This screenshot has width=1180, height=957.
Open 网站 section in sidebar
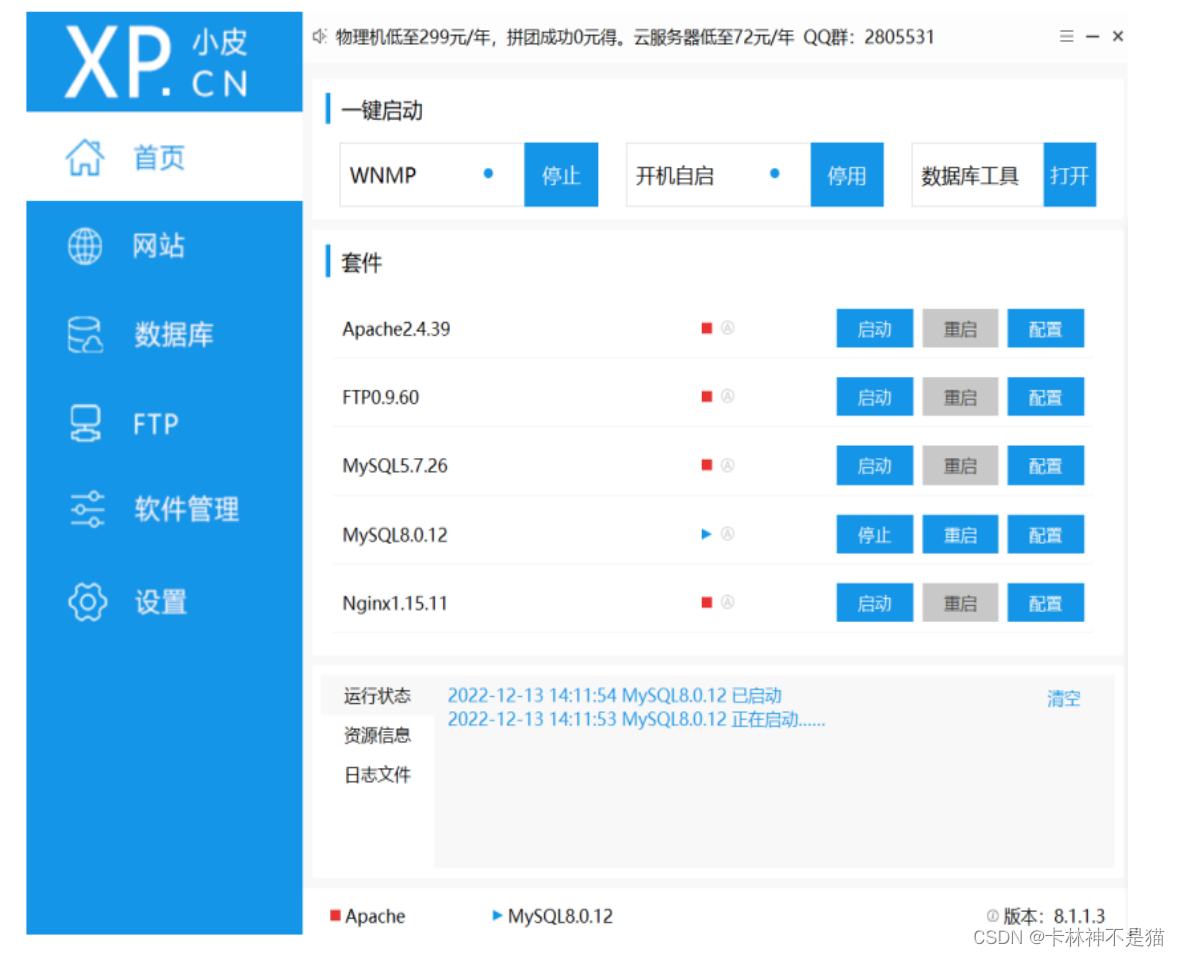(164, 246)
